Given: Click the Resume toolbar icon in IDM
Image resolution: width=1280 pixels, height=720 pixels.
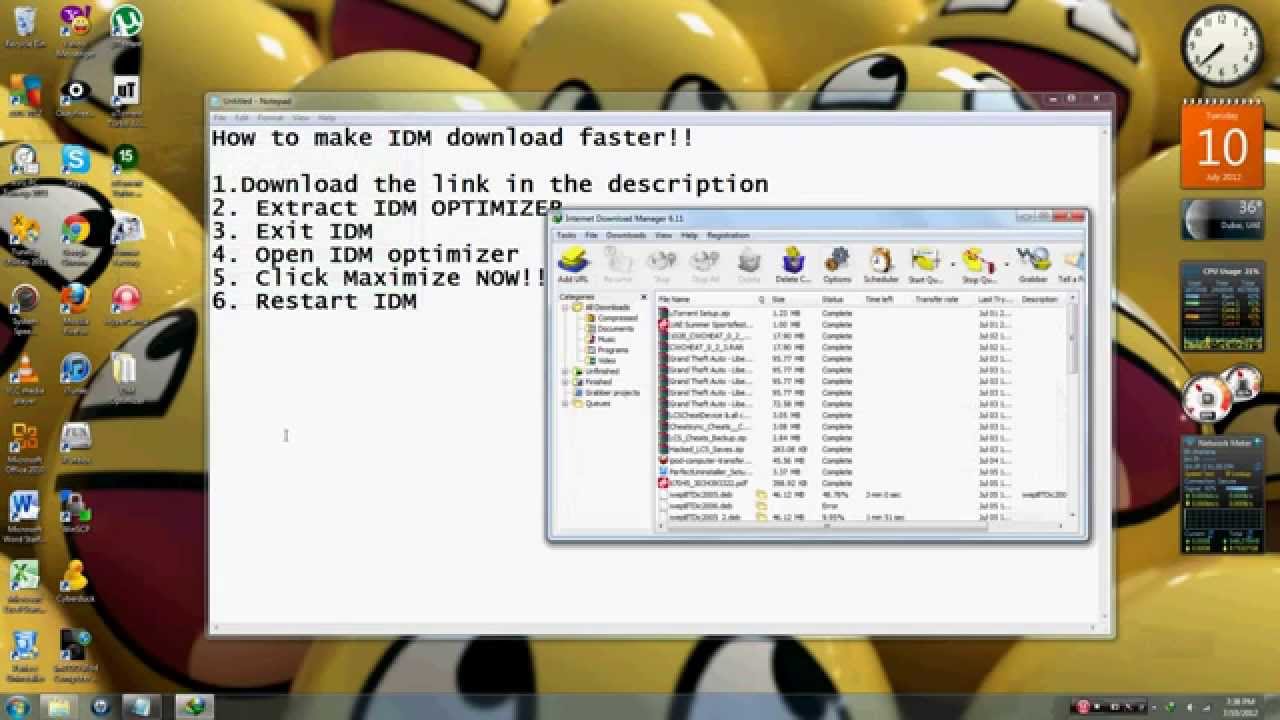Looking at the screenshot, I should coord(618,265).
